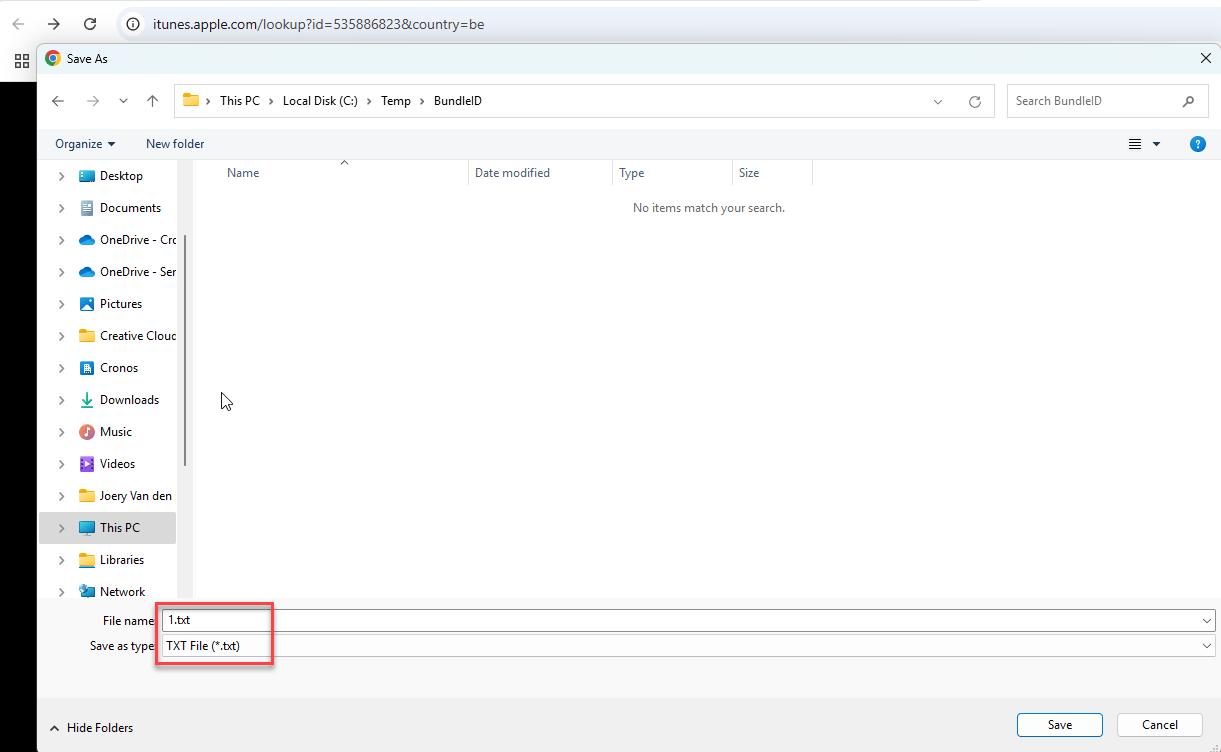
Task: Expand the Network folder in the sidebar
Action: click(x=62, y=592)
